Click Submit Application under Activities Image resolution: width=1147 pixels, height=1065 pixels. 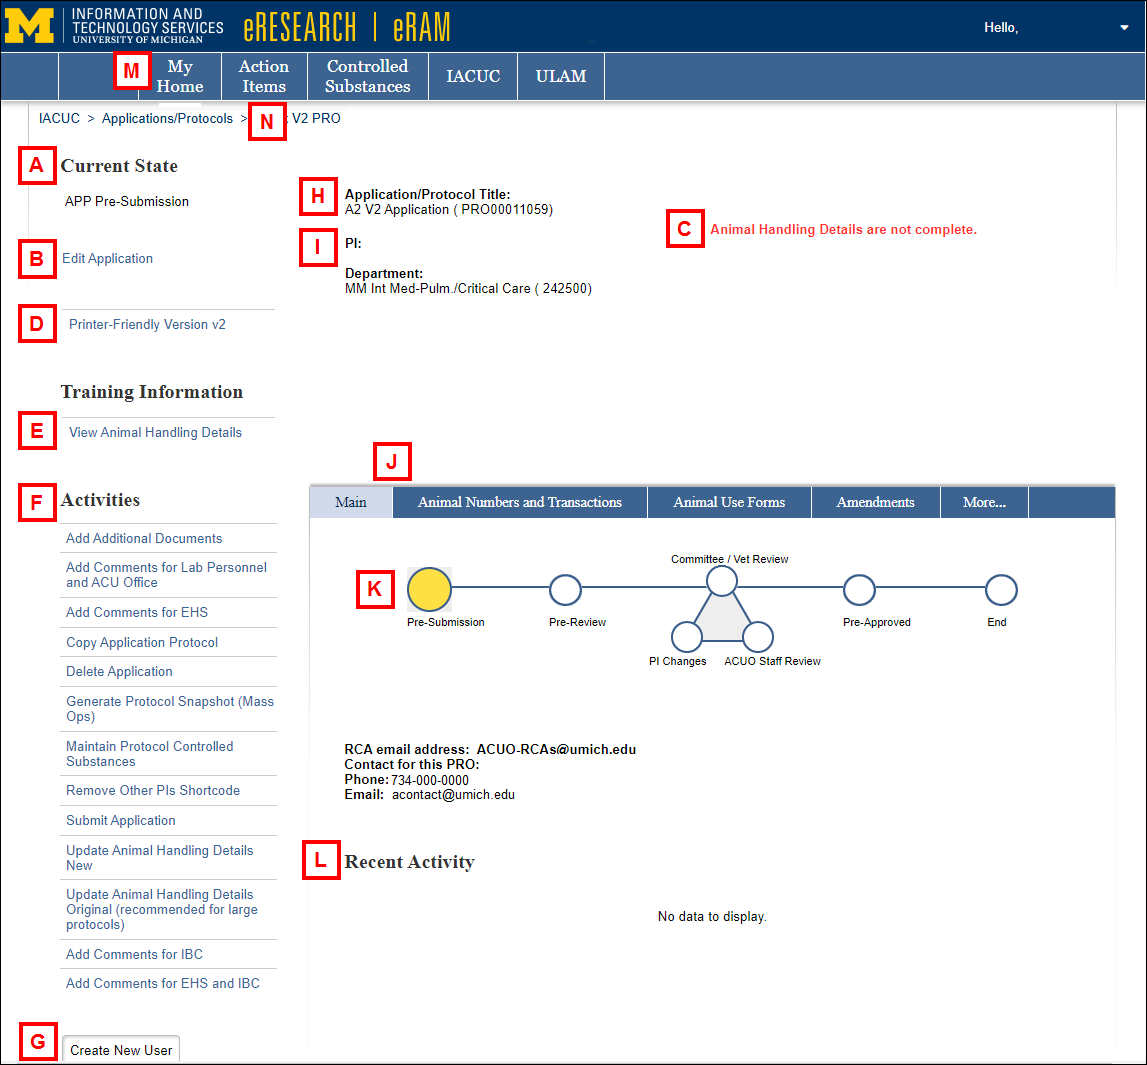(120, 820)
